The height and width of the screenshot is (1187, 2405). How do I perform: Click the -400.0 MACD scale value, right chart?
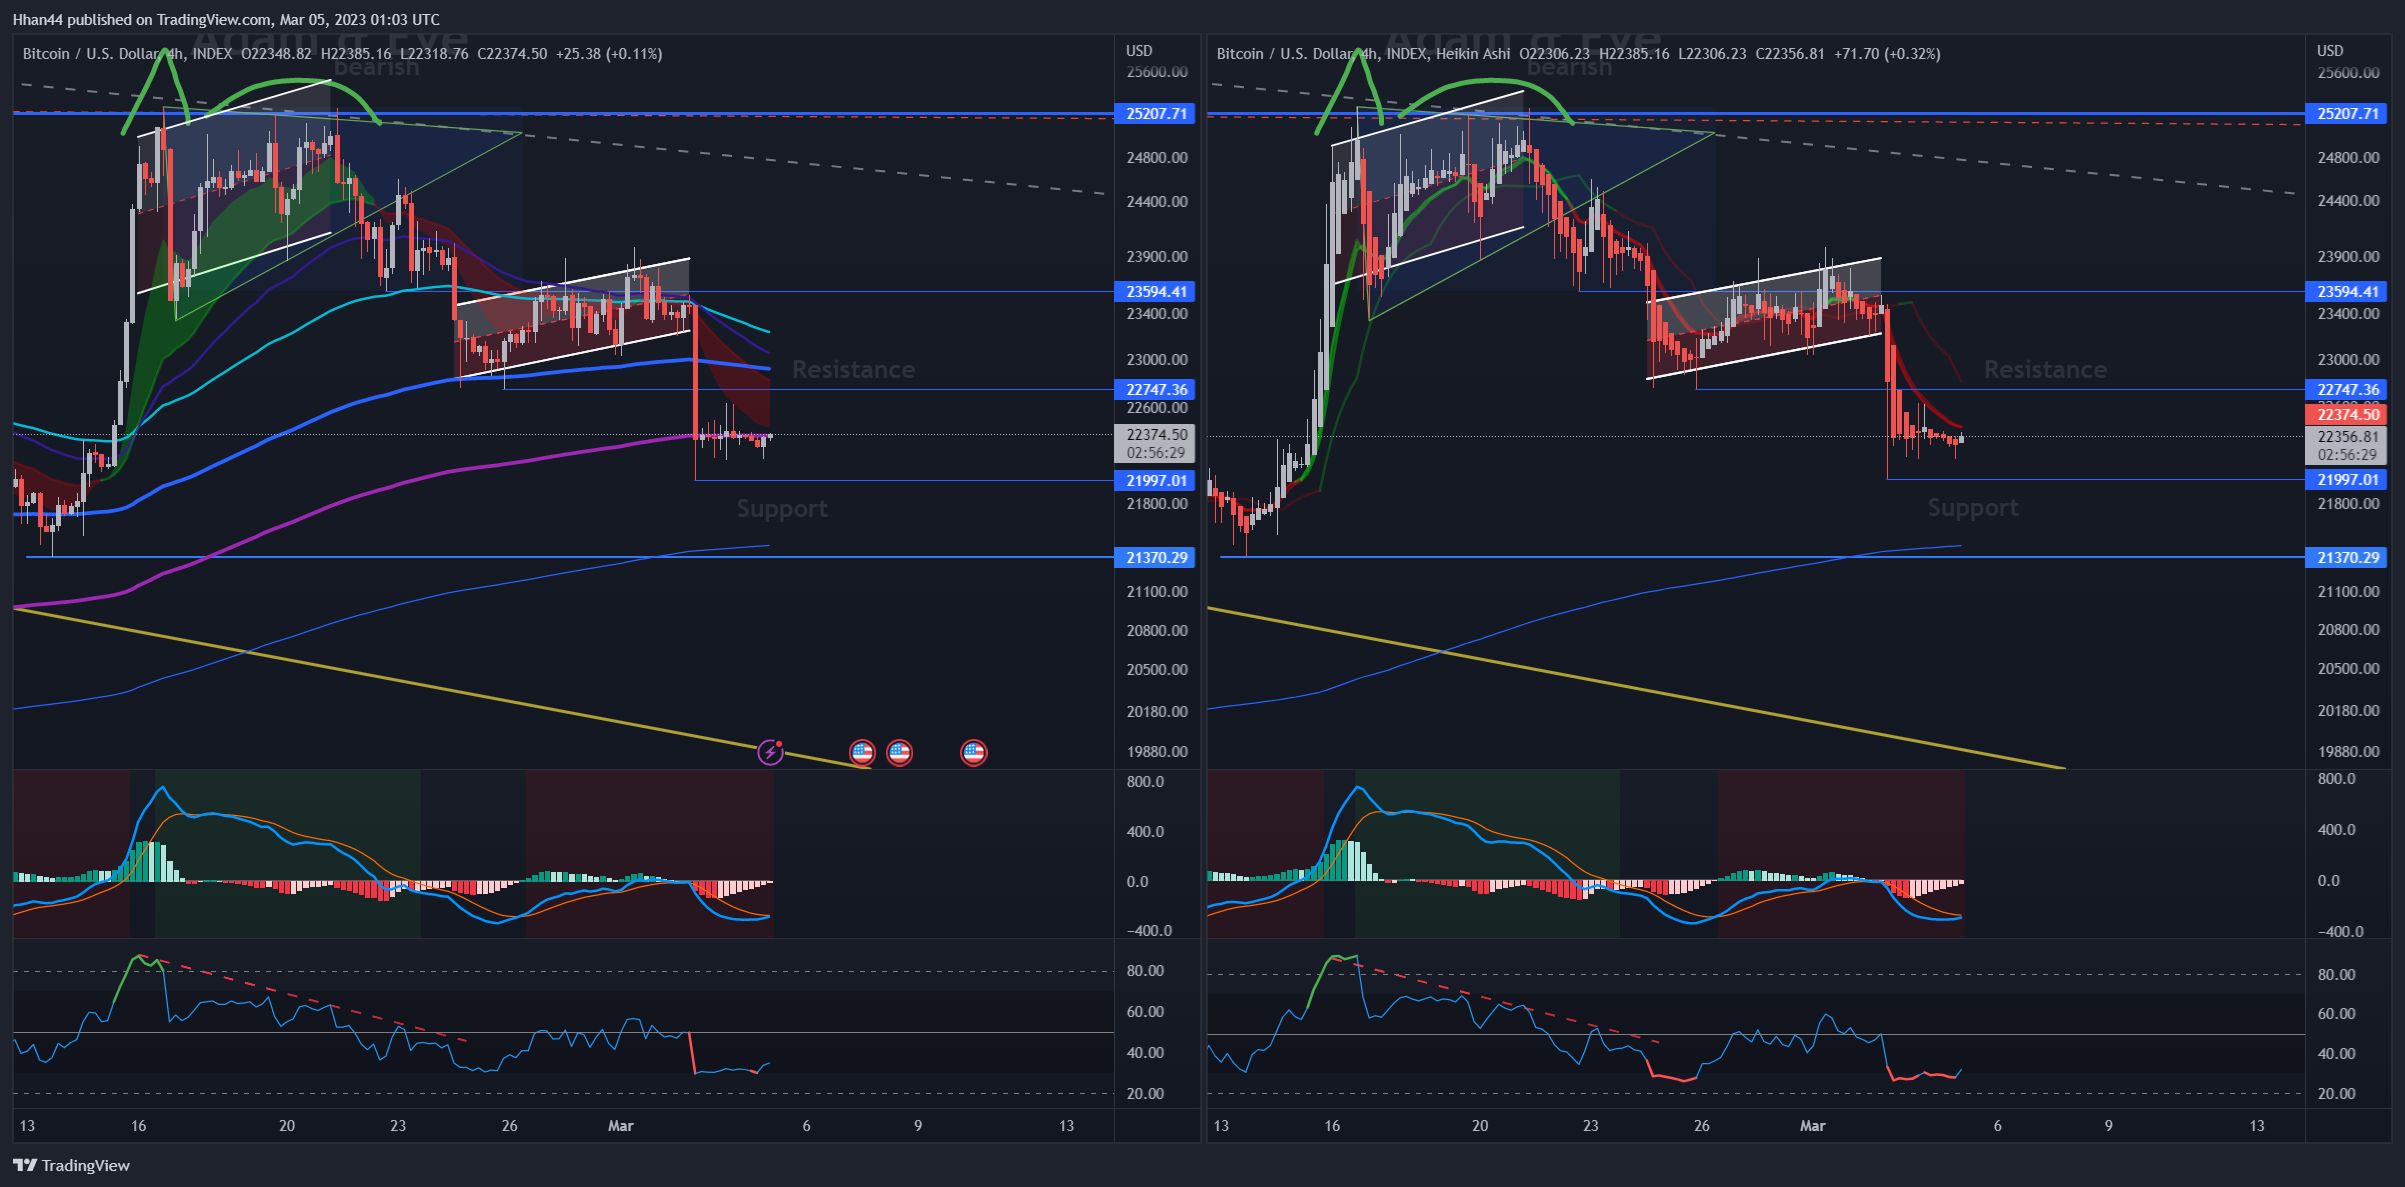pyautogui.click(x=2341, y=932)
